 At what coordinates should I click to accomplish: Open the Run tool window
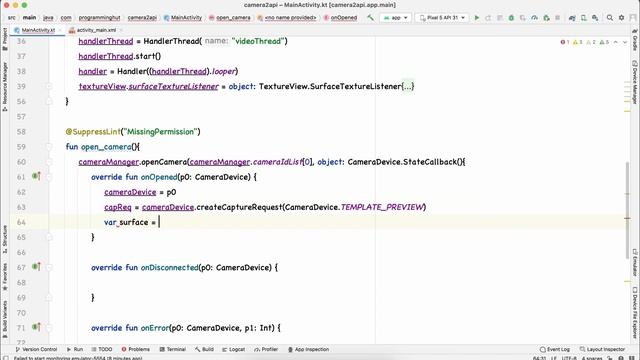(75, 349)
